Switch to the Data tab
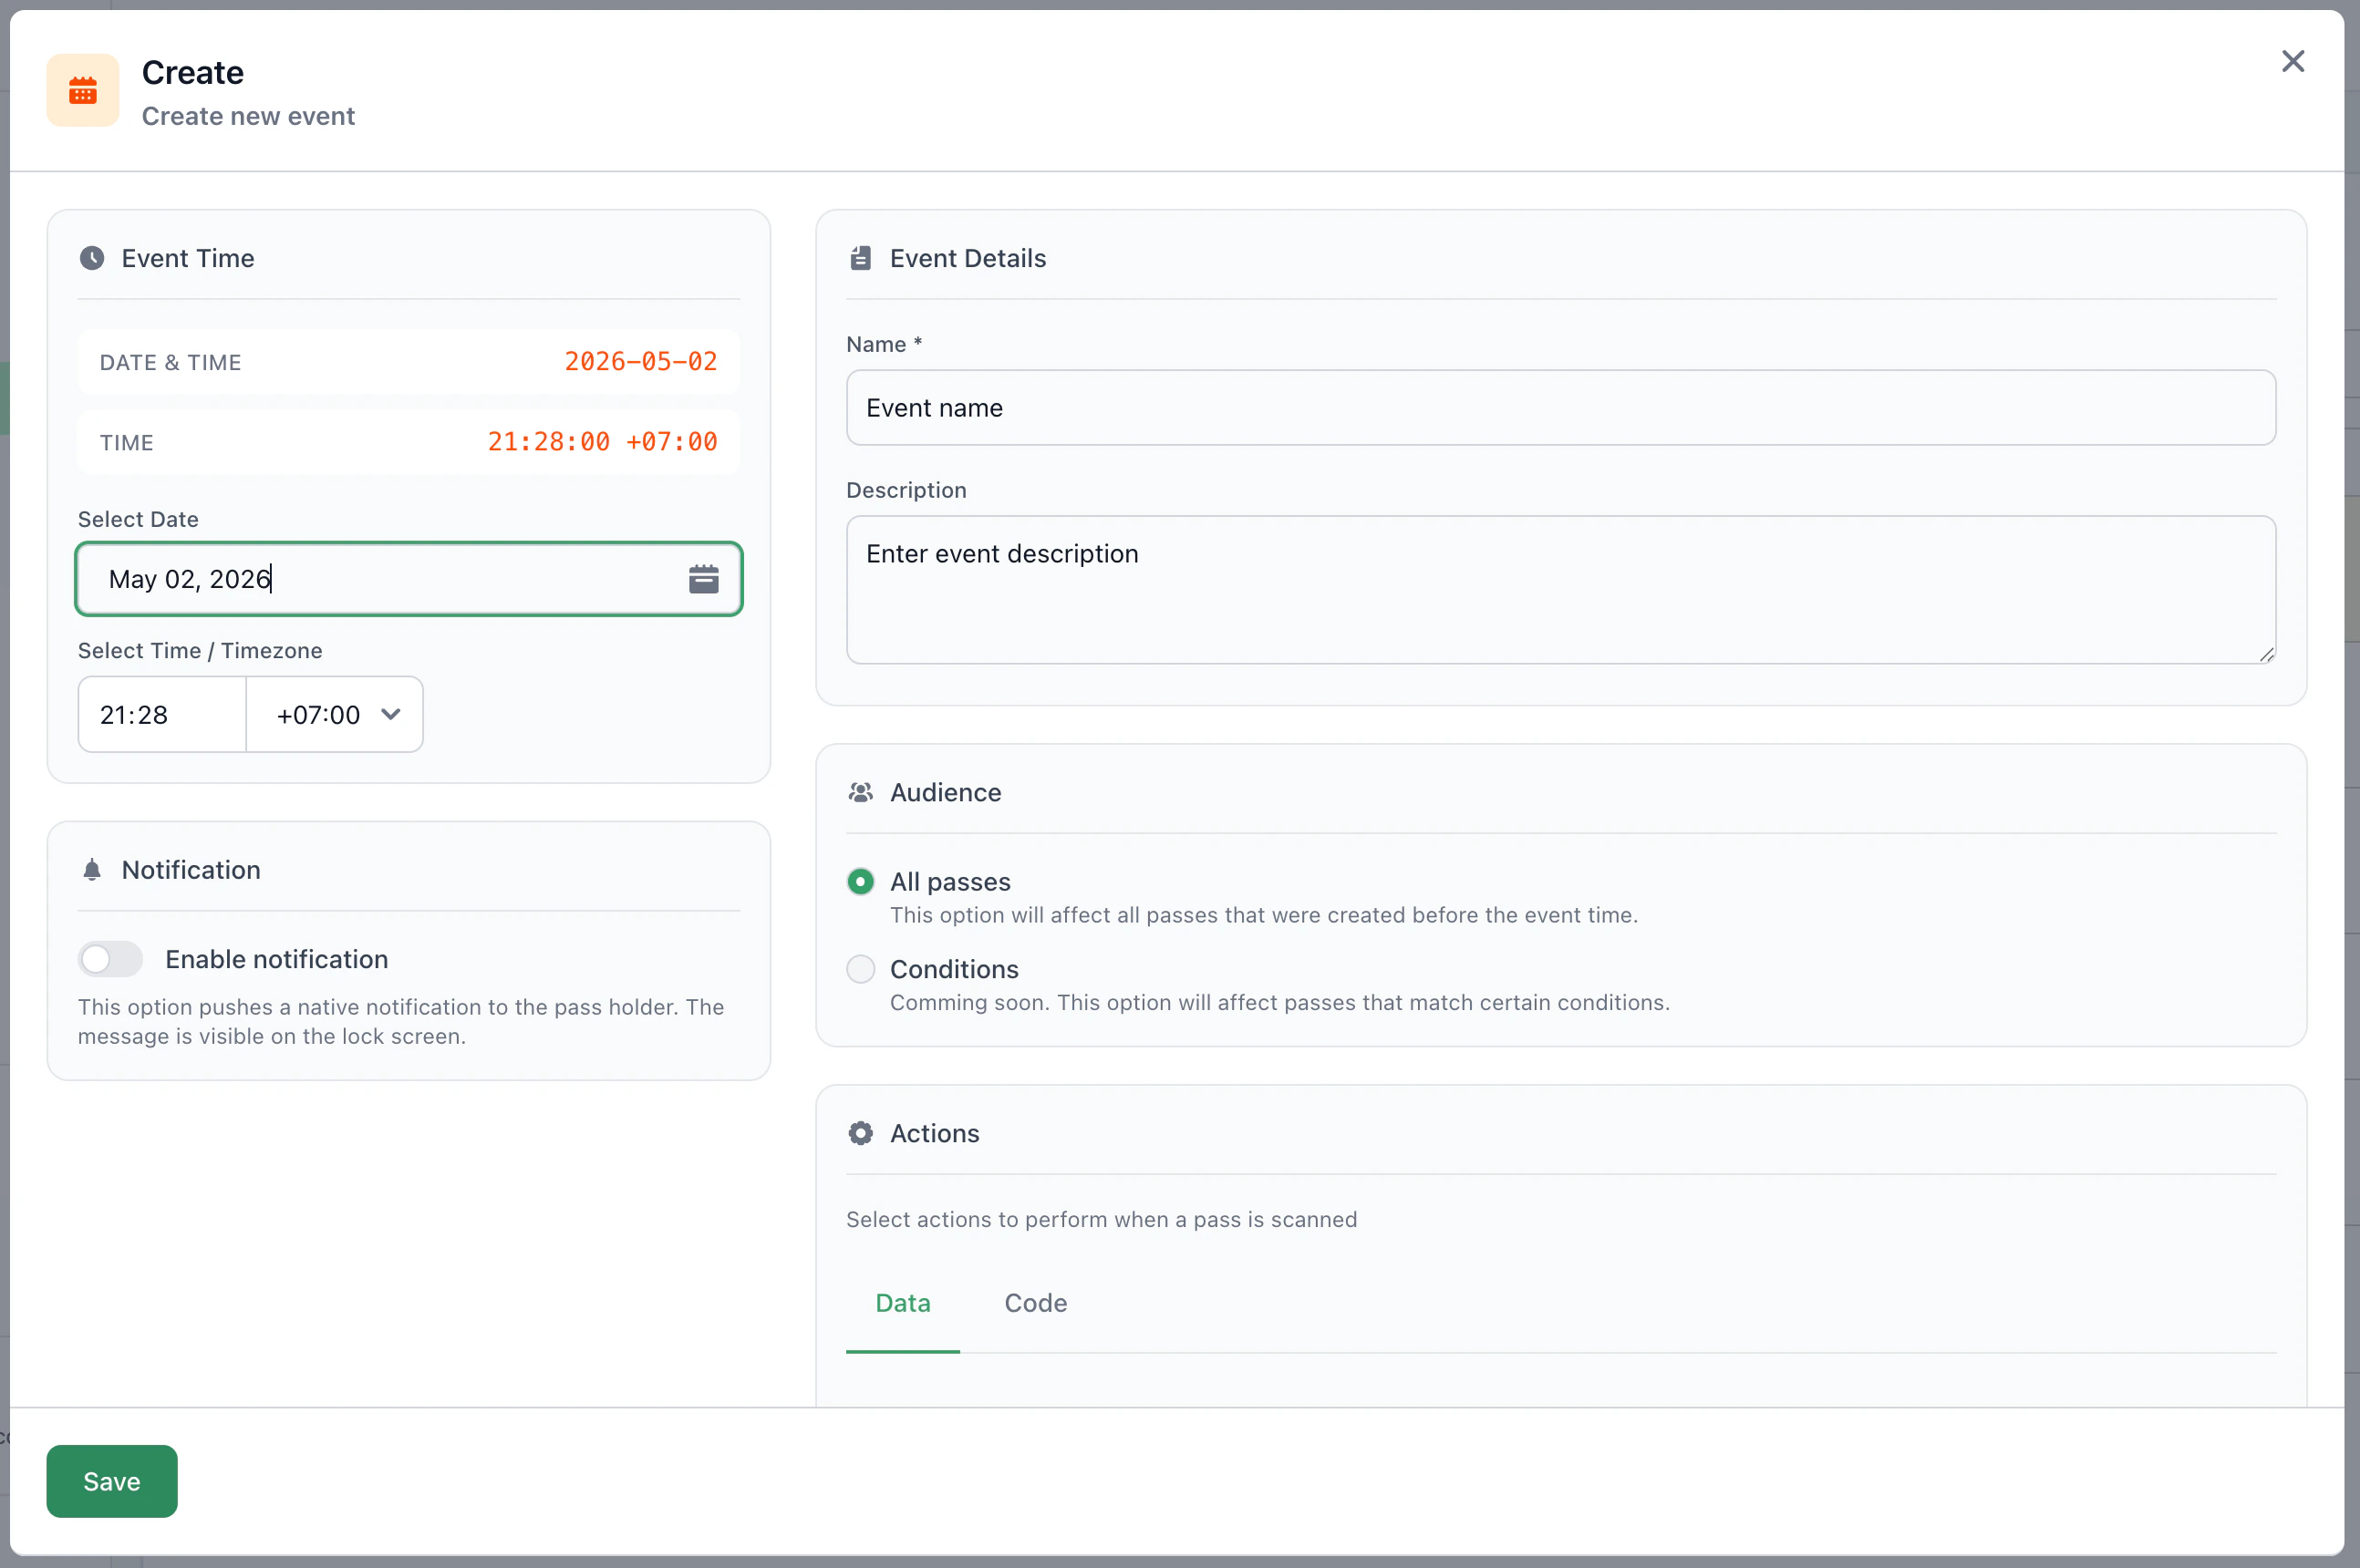The image size is (2360, 1568). click(x=903, y=1303)
